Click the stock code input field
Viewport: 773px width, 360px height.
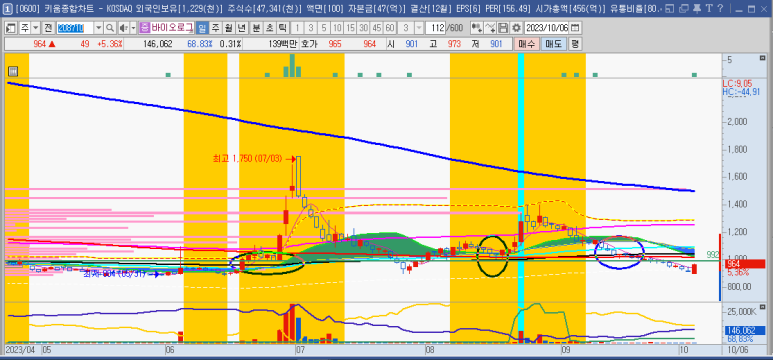pos(74,28)
